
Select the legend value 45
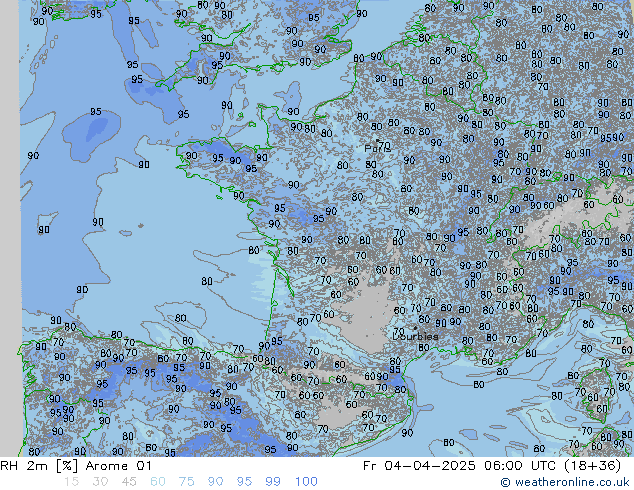click(129, 482)
